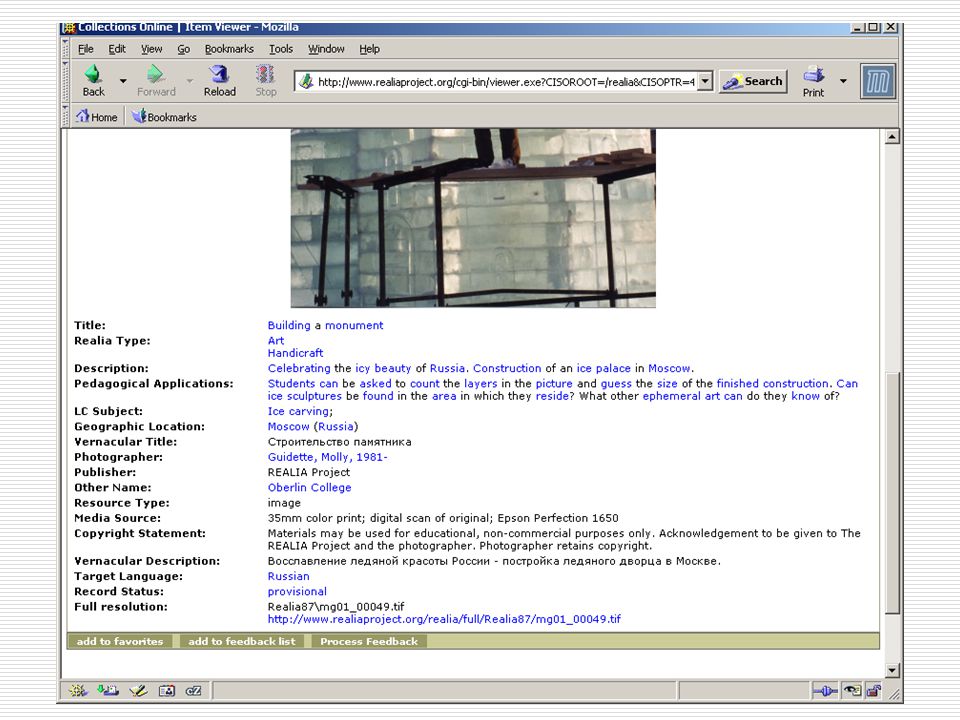Image resolution: width=960 pixels, height=720 pixels.
Task: Open the Edit menu
Action: (117, 49)
